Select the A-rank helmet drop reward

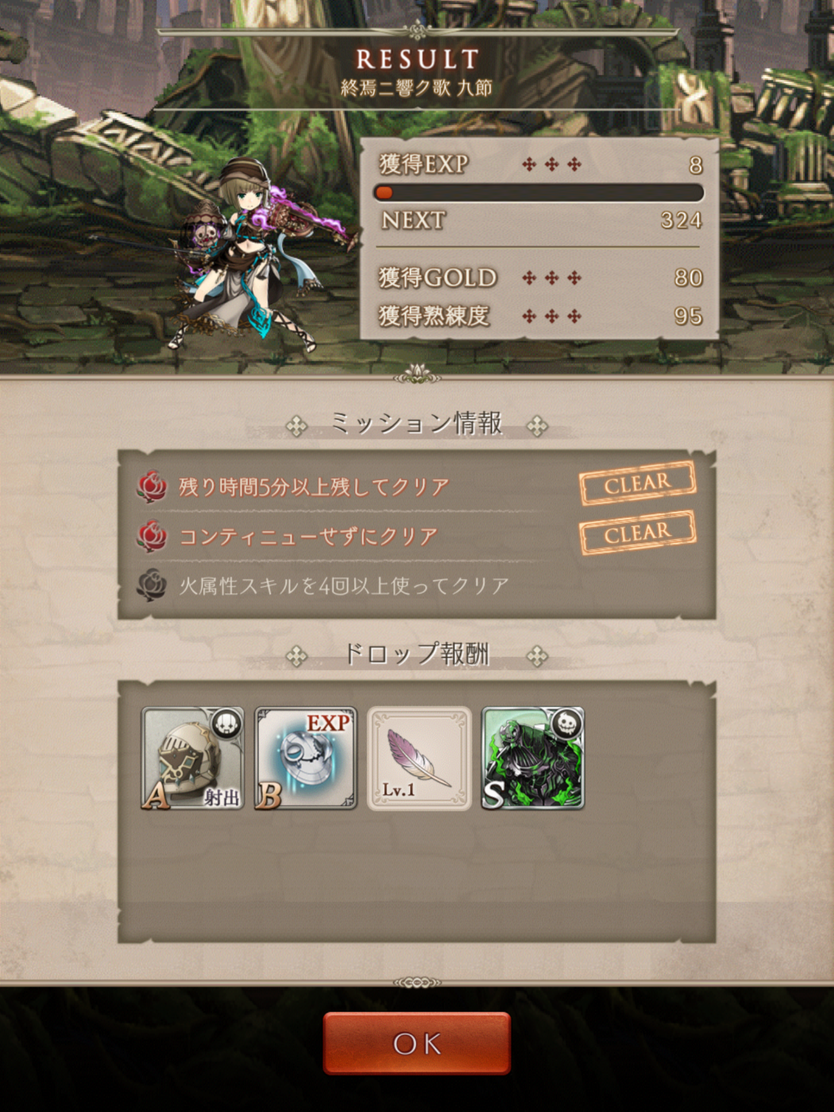pos(193,758)
